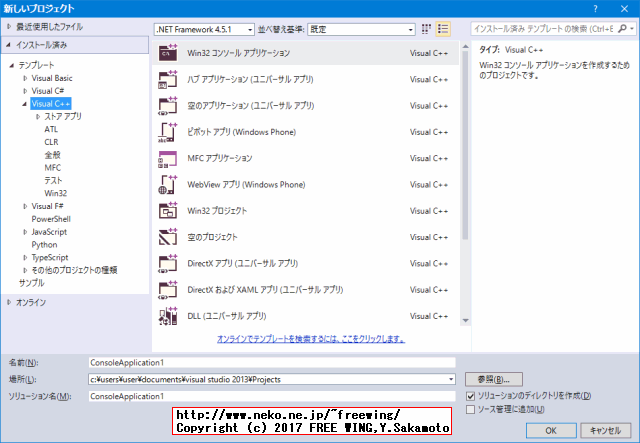Select MFC in the template tree

tap(53, 168)
